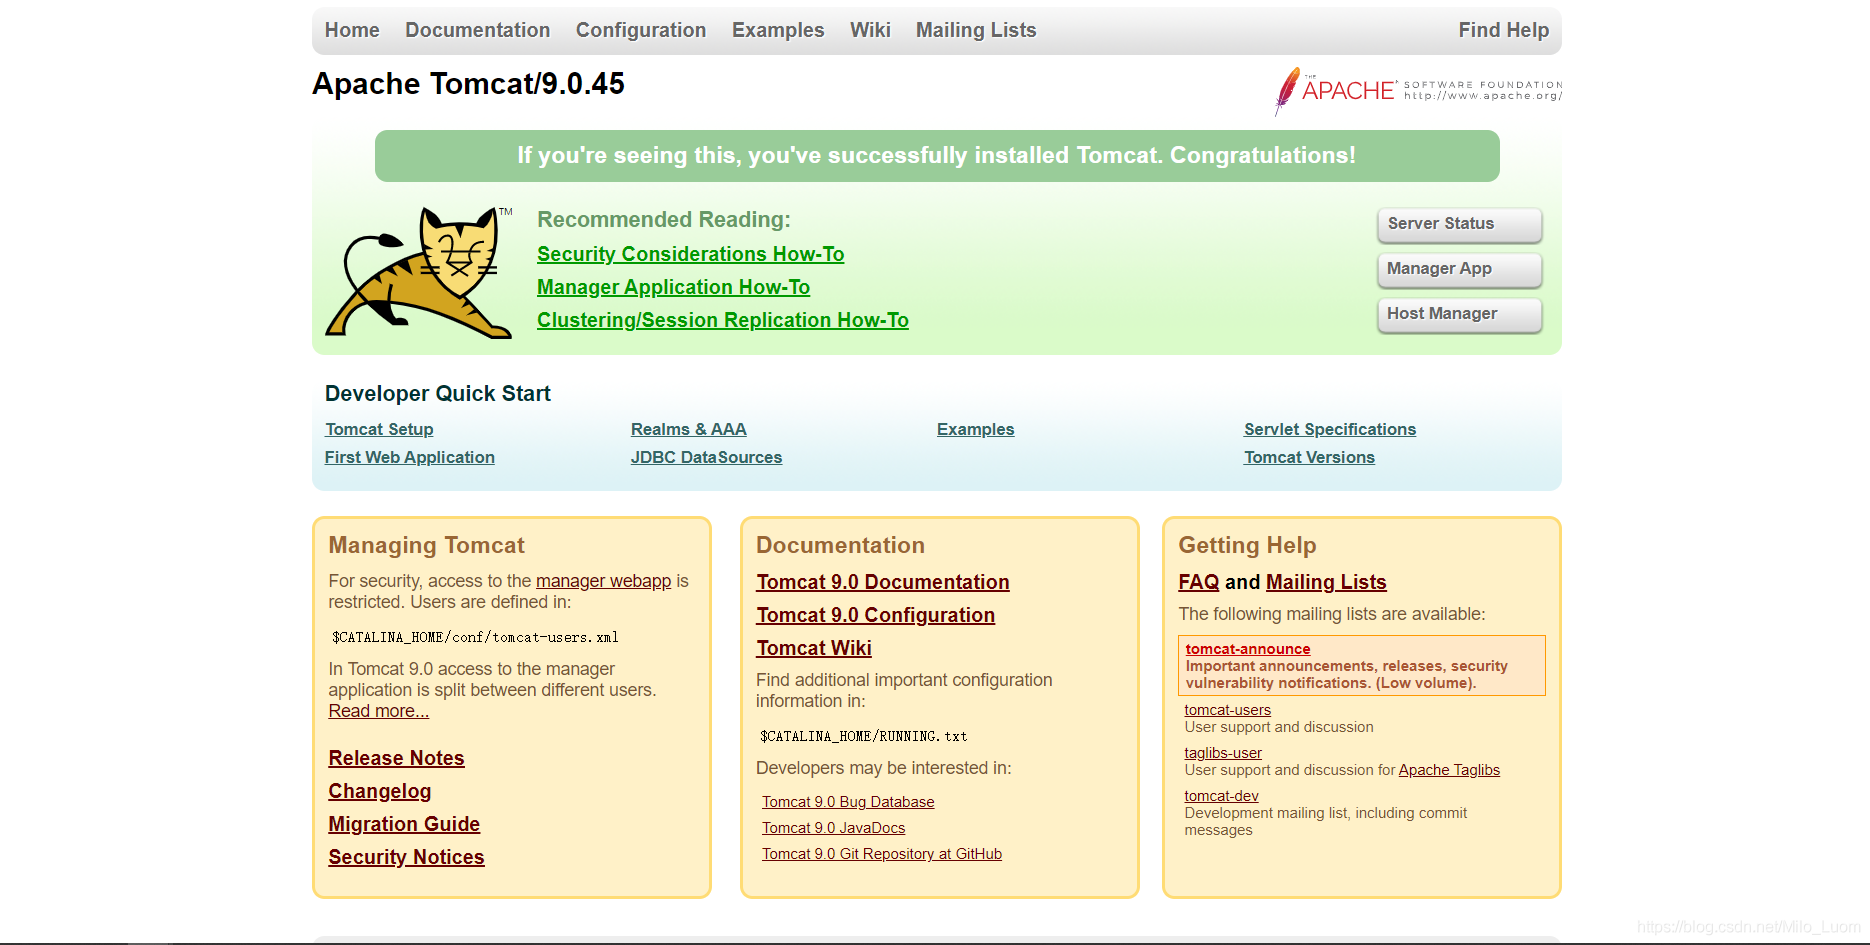Open Examples link in Developer Quick Start

click(x=975, y=429)
